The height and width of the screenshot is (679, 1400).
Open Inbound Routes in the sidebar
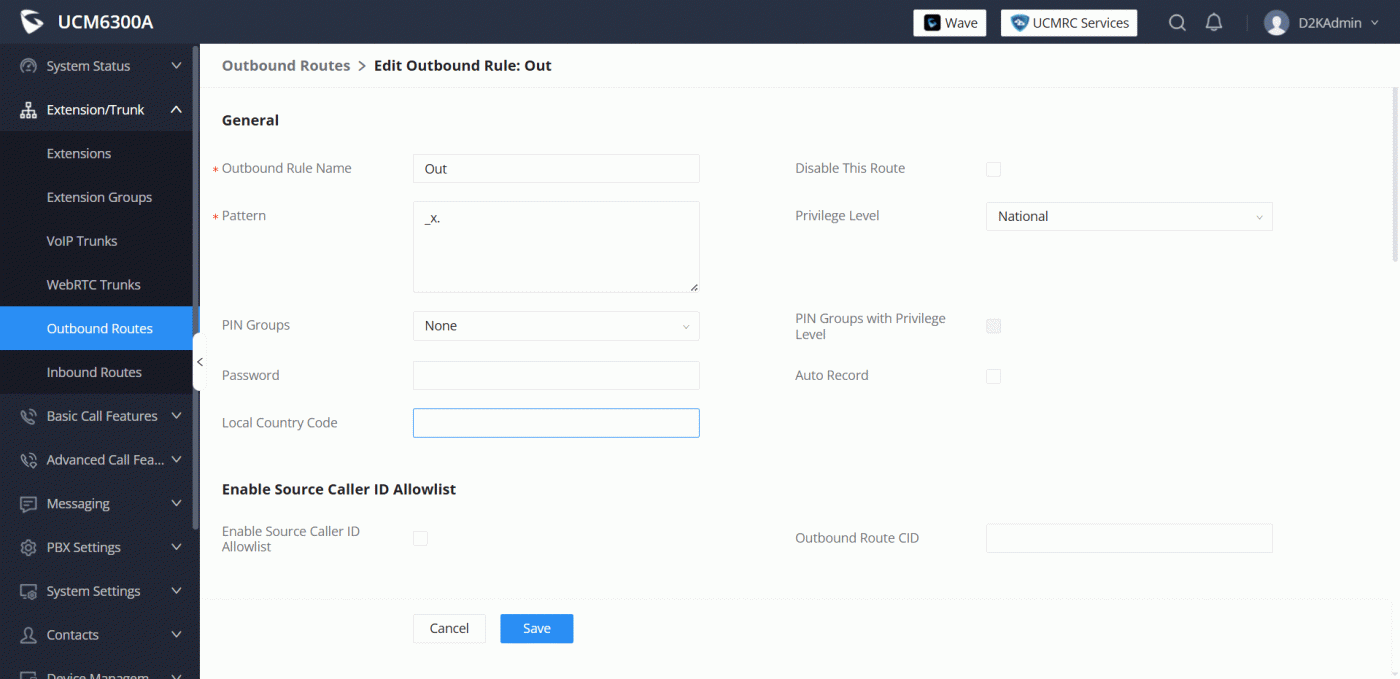point(94,372)
